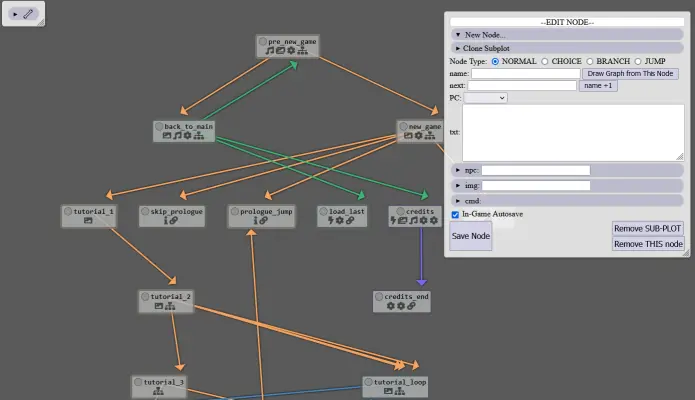695x400 pixels.
Task: Click hierarchy icon in tutorial_3 node
Action: click(x=158, y=391)
